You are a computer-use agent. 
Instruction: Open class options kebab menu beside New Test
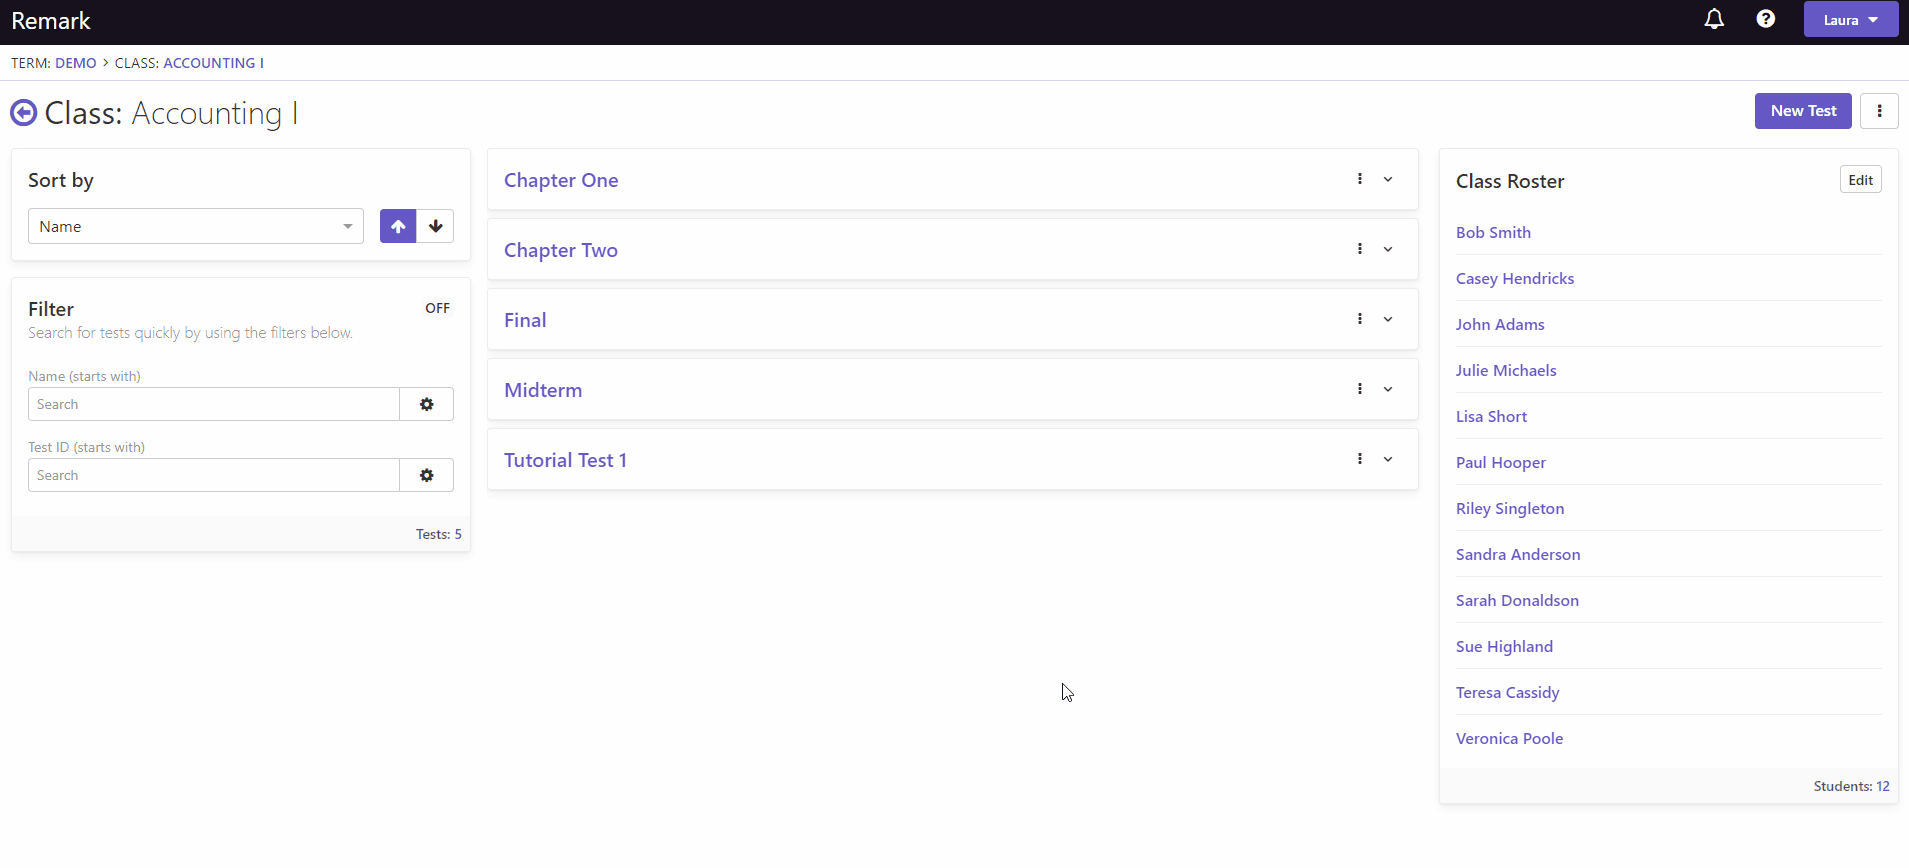1880,111
